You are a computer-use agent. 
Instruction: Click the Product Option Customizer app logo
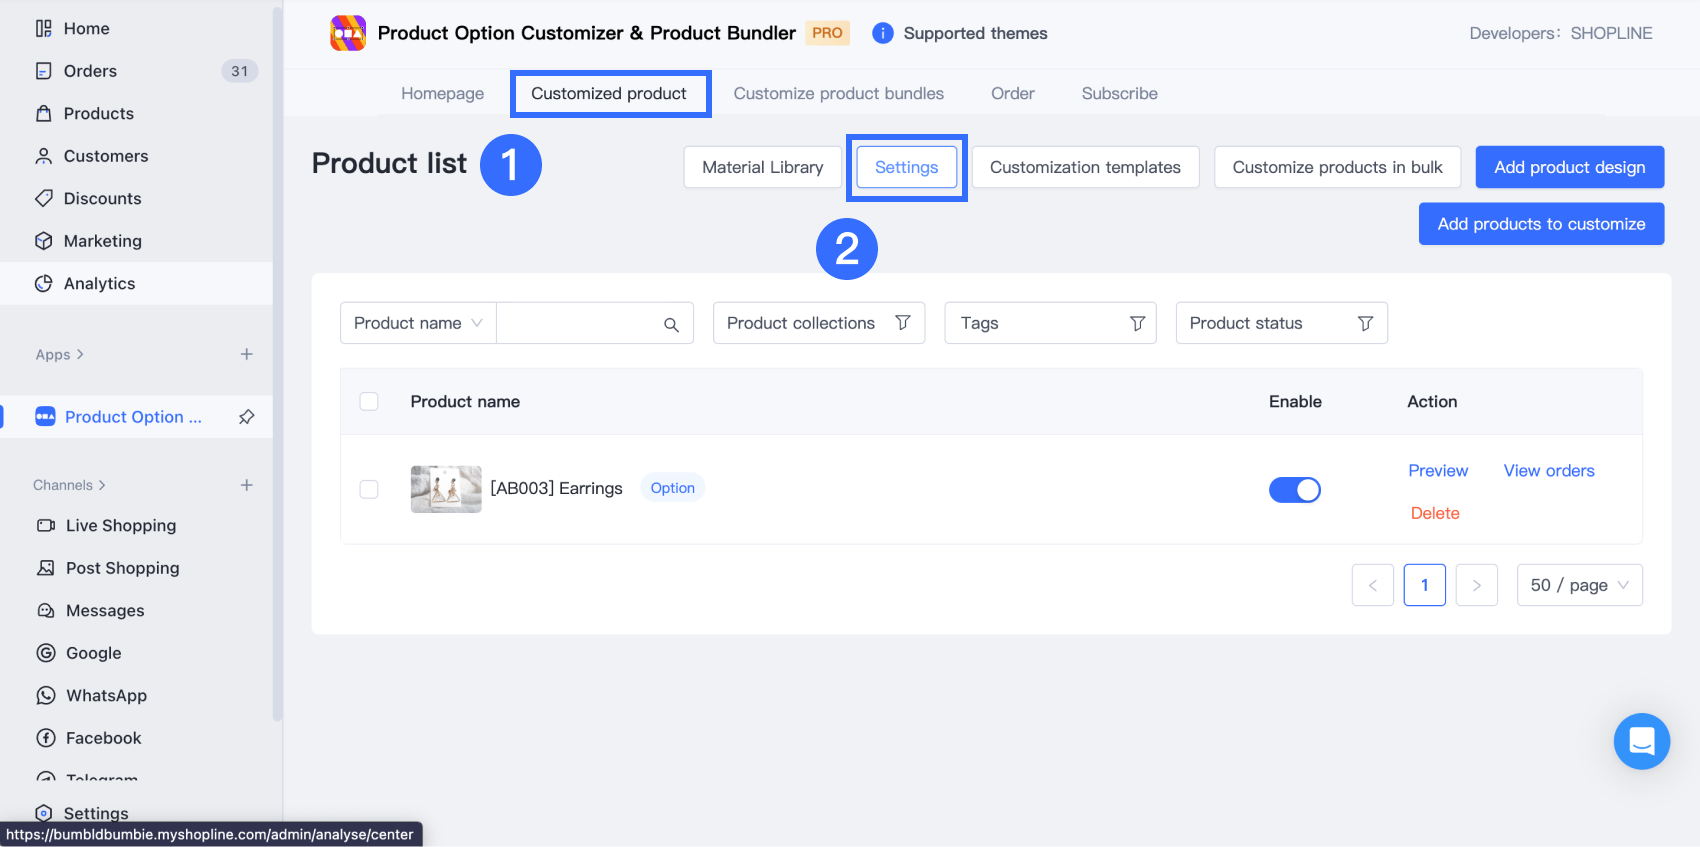348,33
